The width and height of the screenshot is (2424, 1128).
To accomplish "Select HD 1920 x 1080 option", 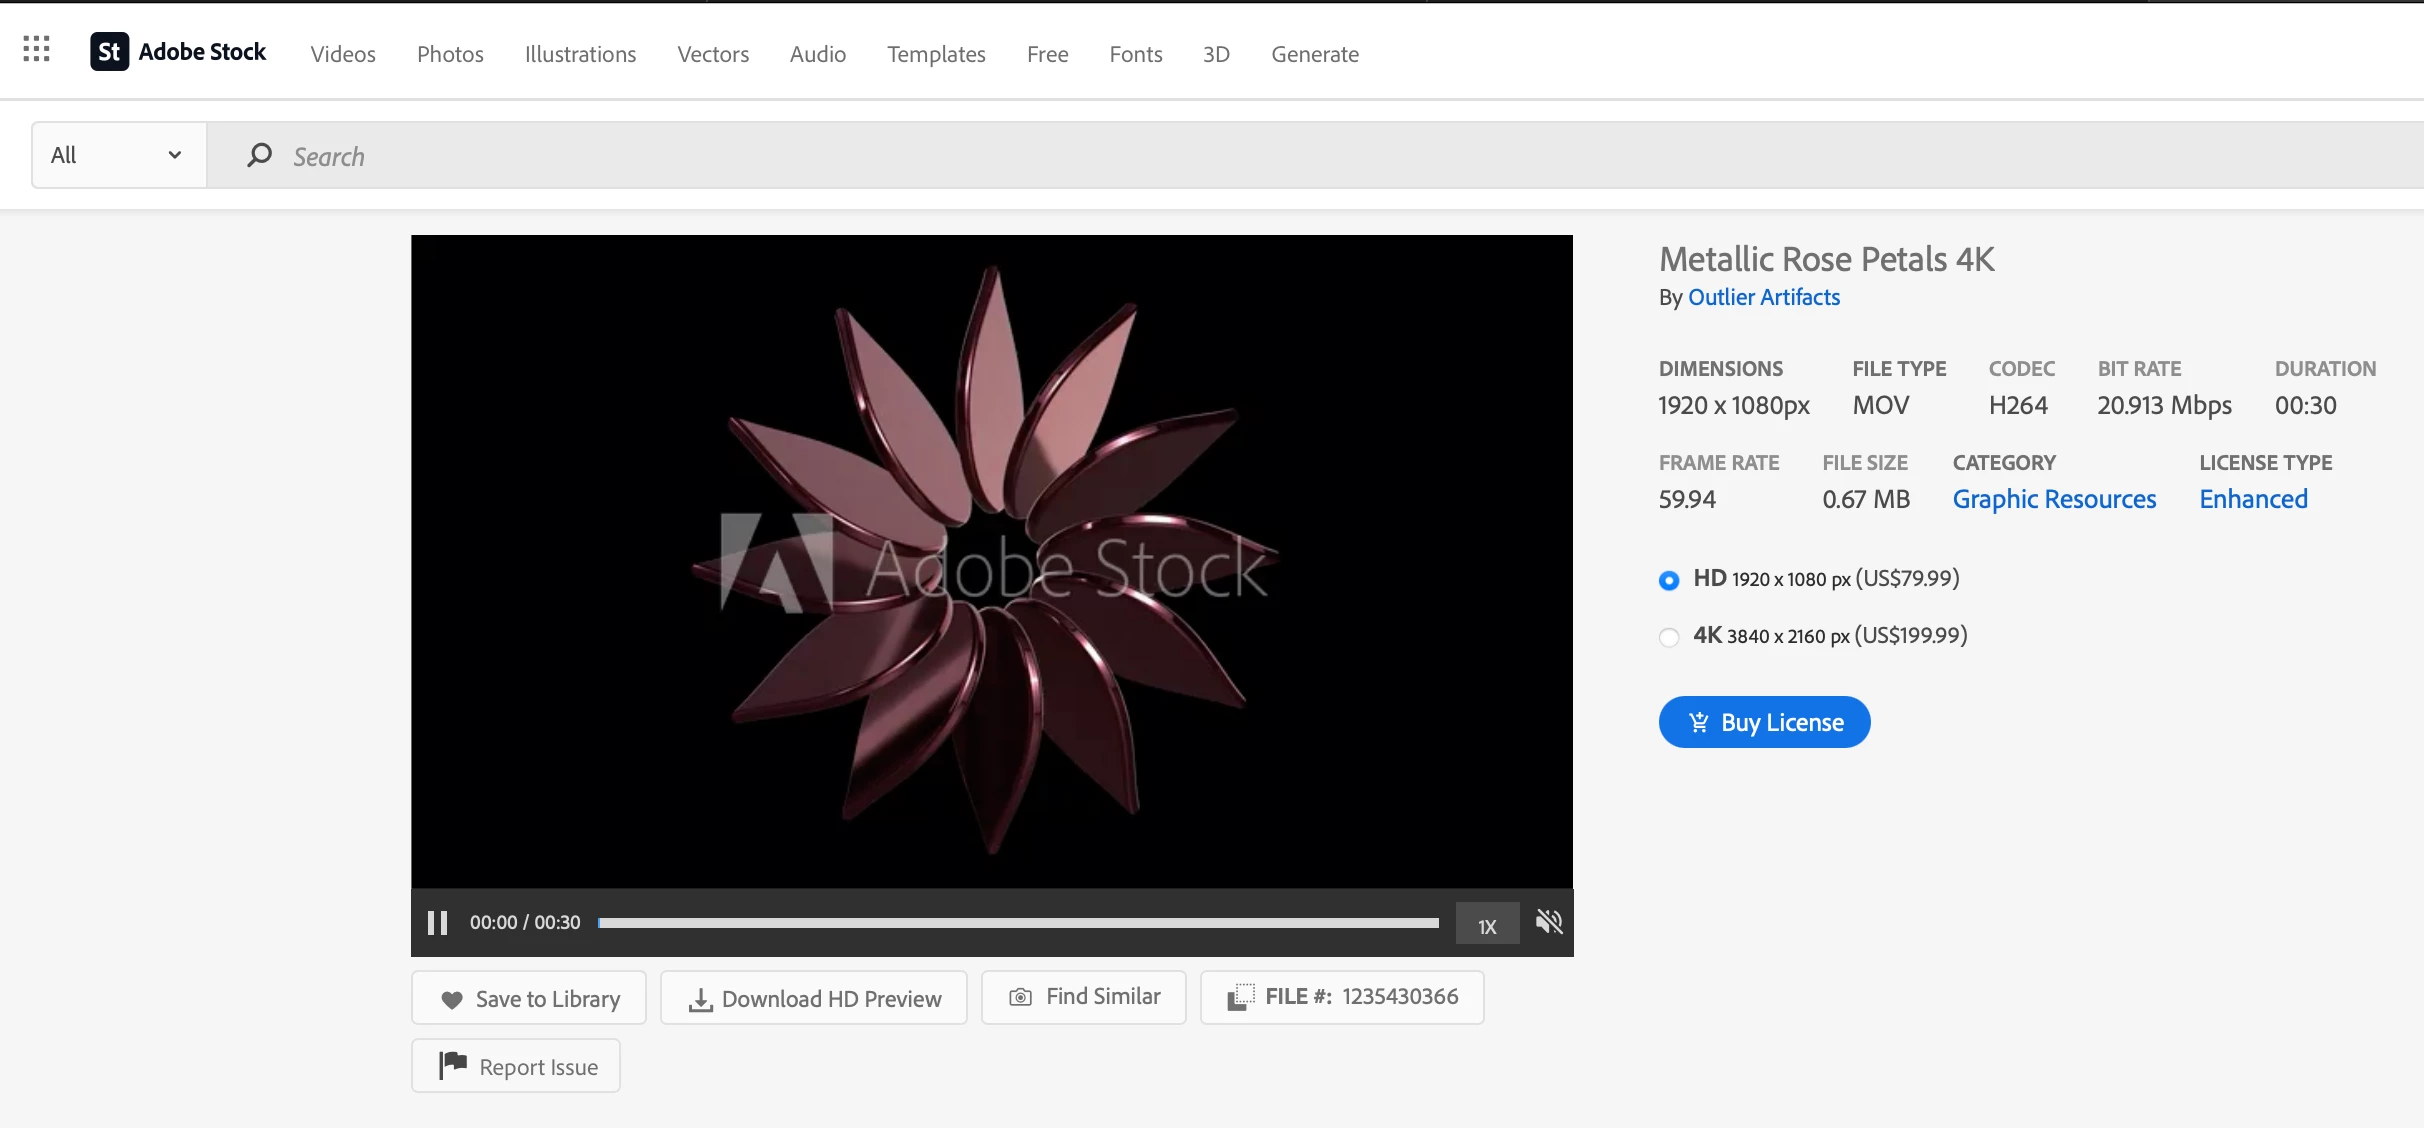I will [x=1669, y=580].
